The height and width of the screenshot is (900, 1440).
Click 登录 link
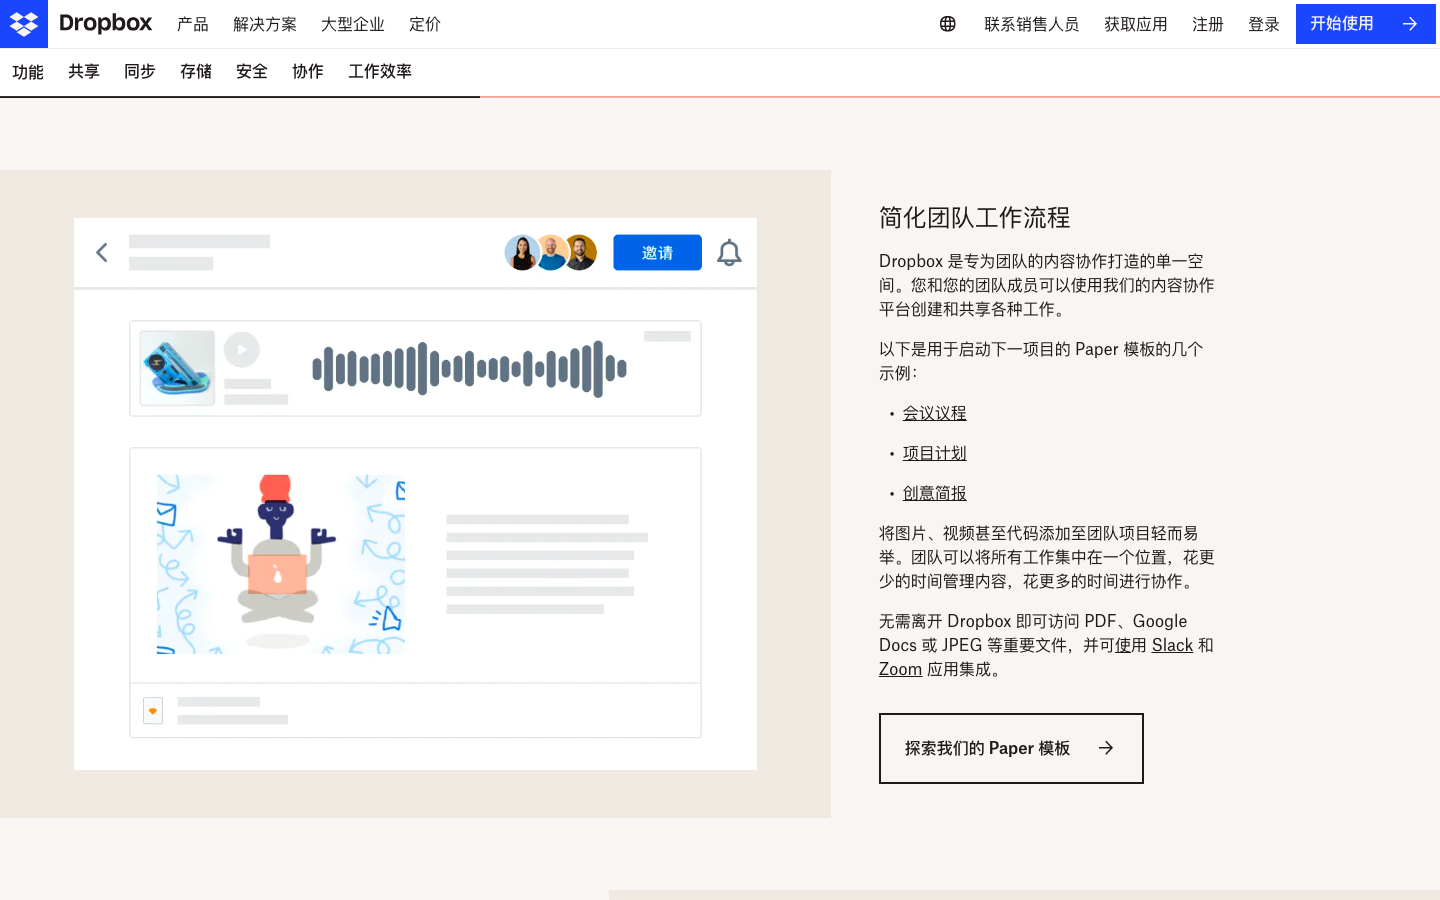click(1264, 24)
